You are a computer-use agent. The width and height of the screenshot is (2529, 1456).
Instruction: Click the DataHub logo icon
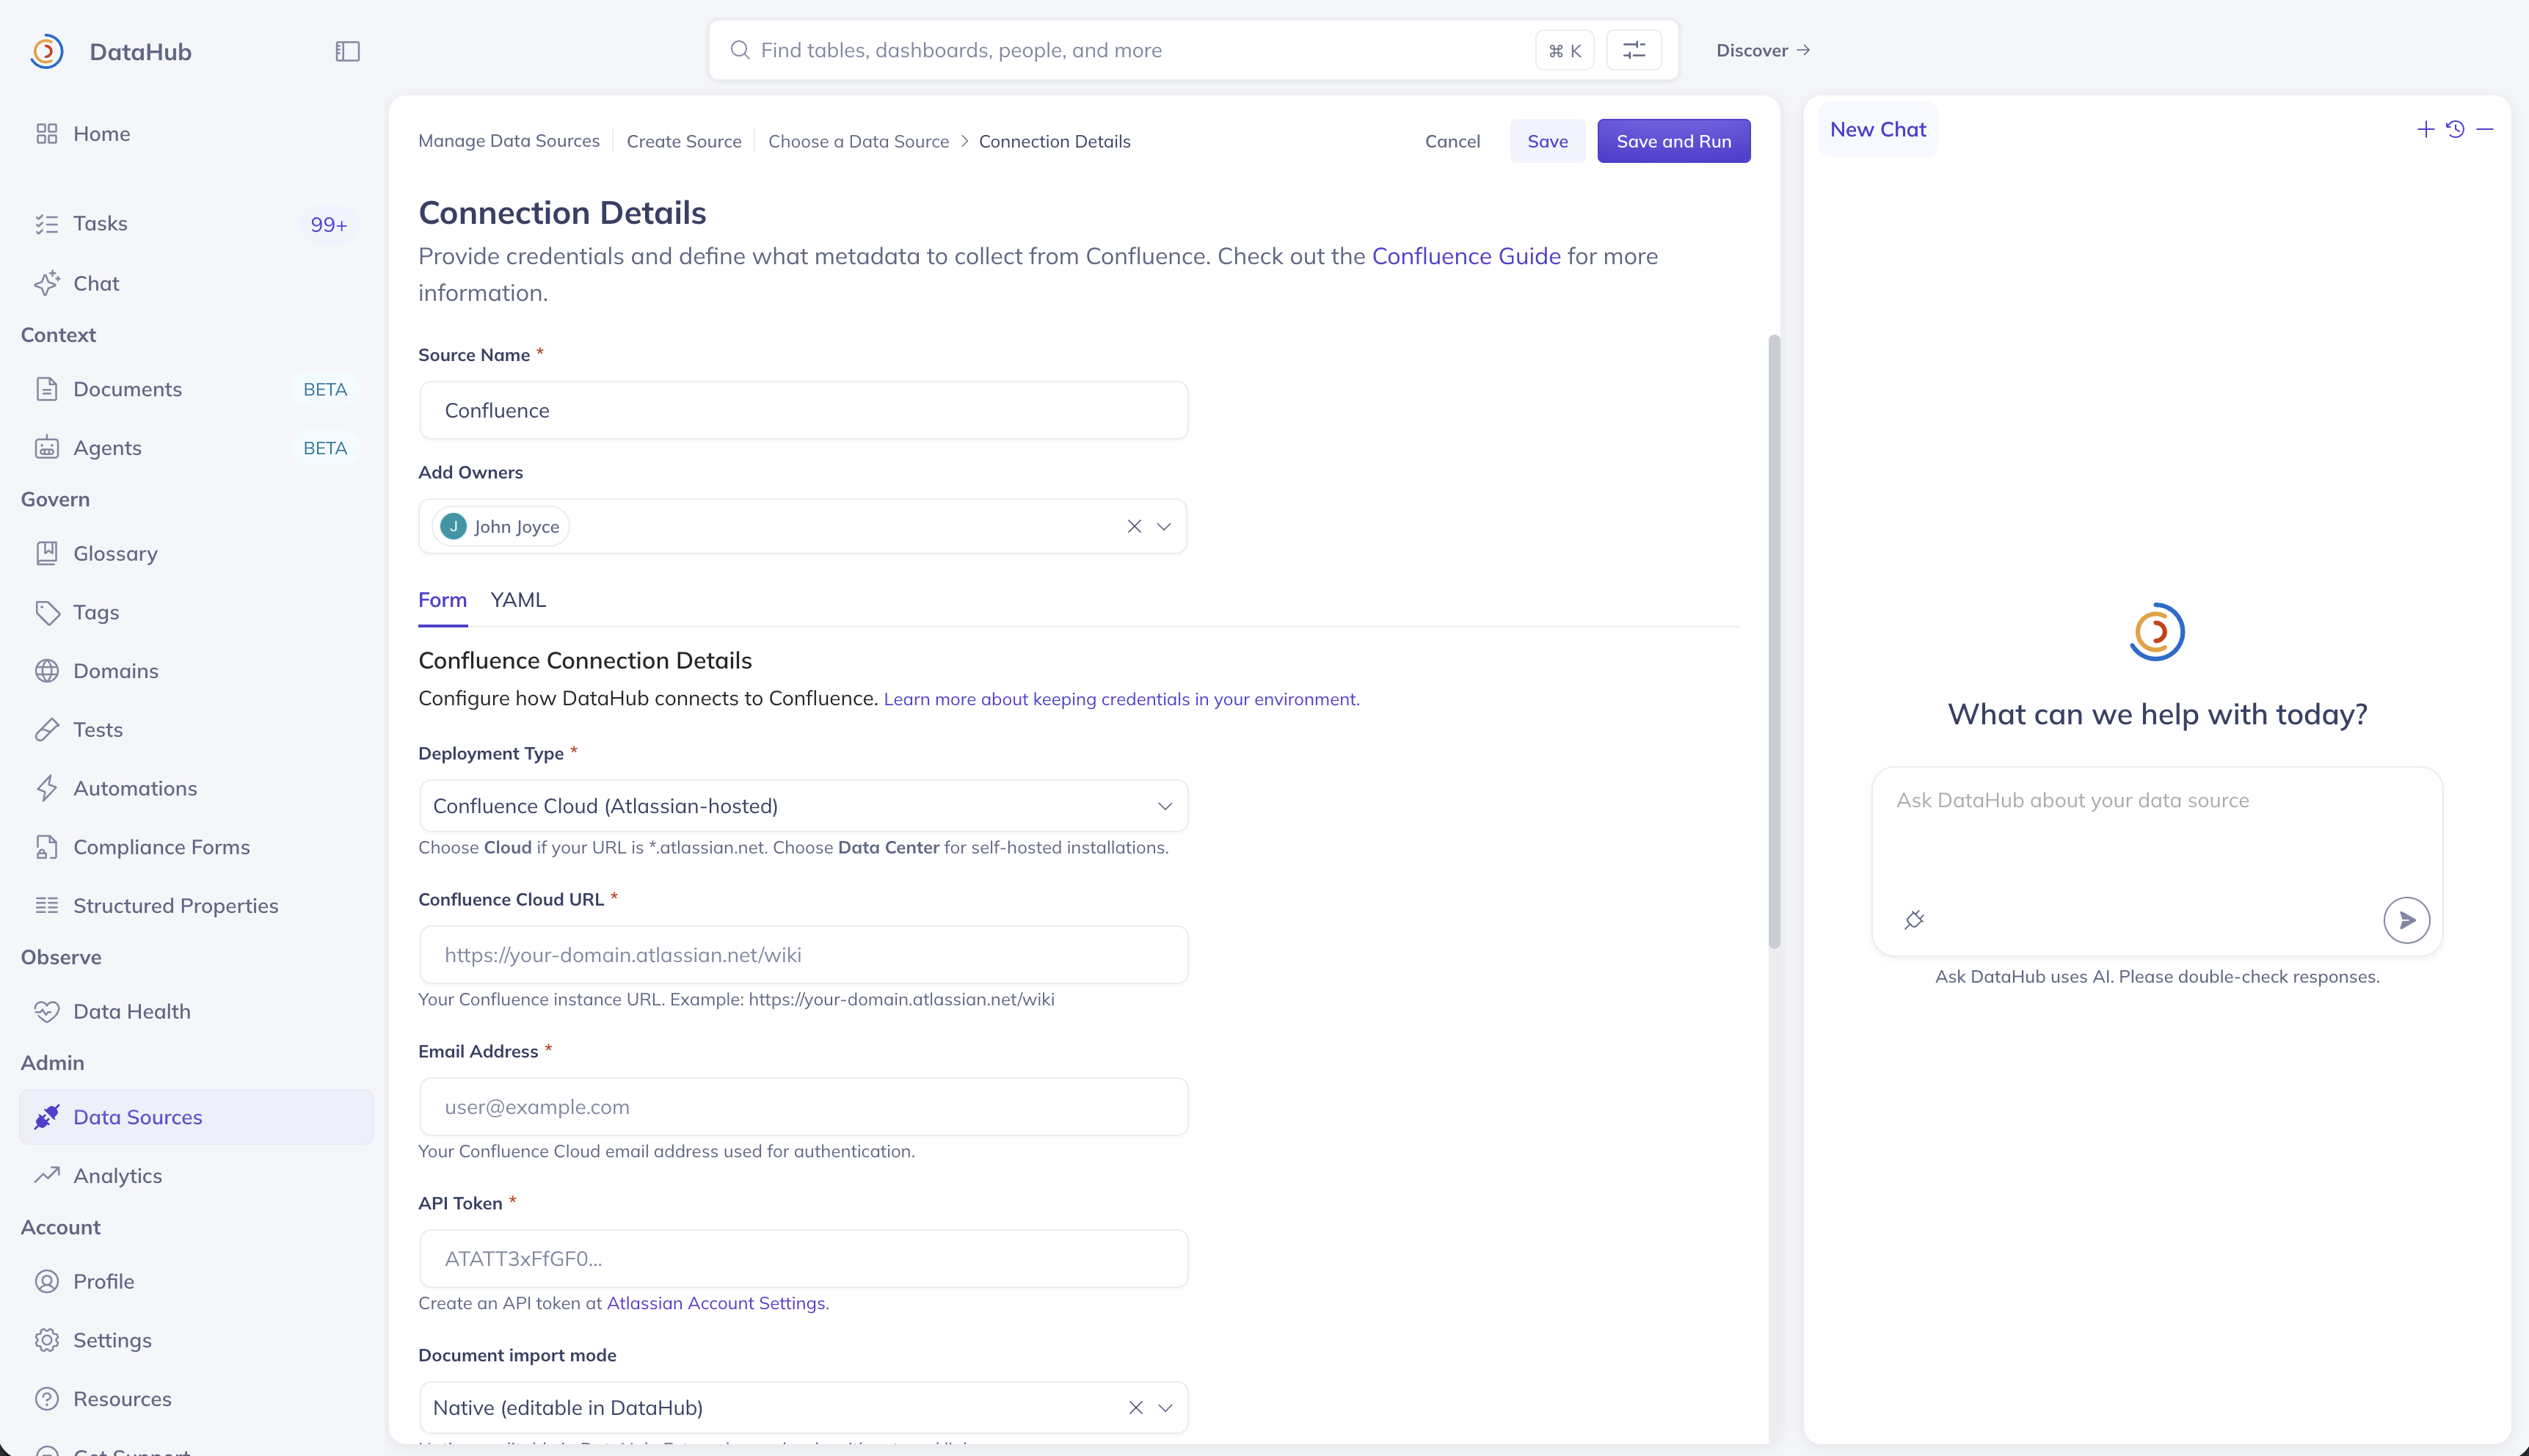47,51
